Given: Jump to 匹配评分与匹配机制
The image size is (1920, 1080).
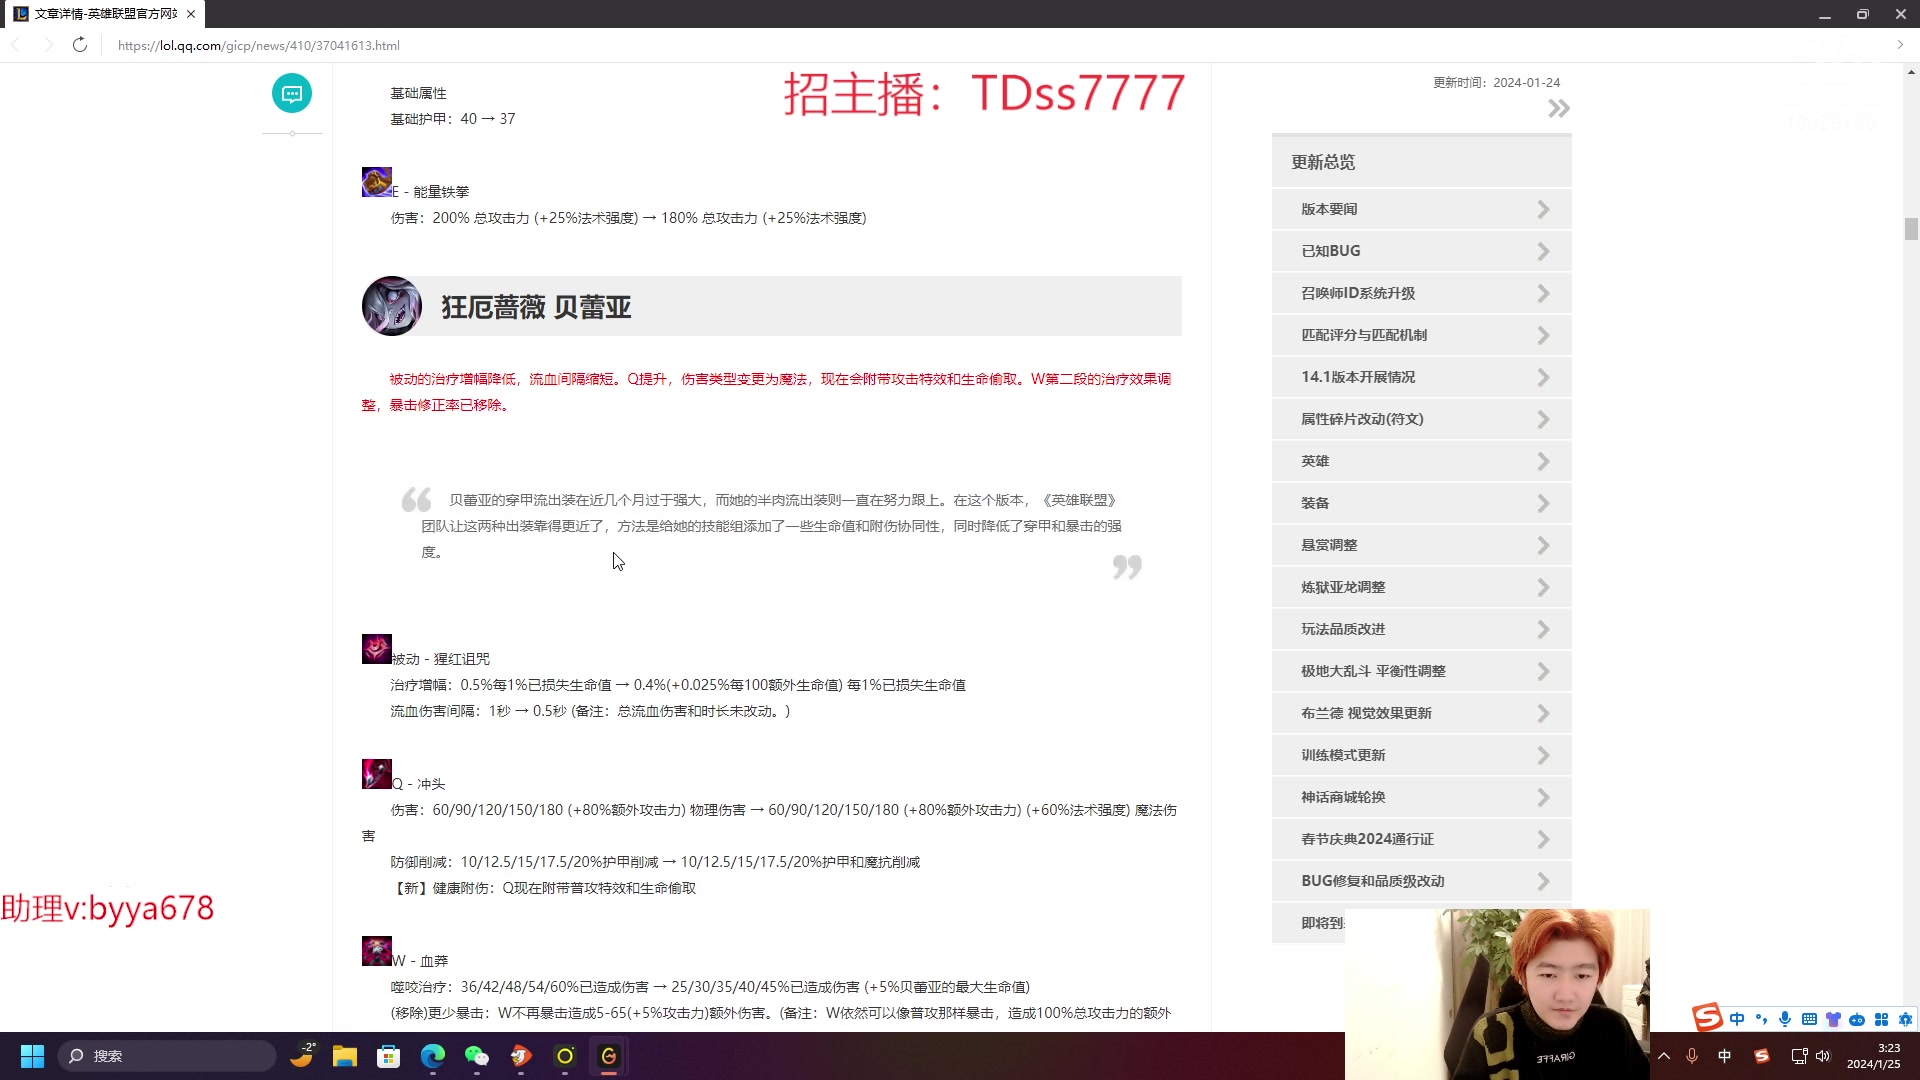Looking at the screenshot, I should click(x=1421, y=335).
